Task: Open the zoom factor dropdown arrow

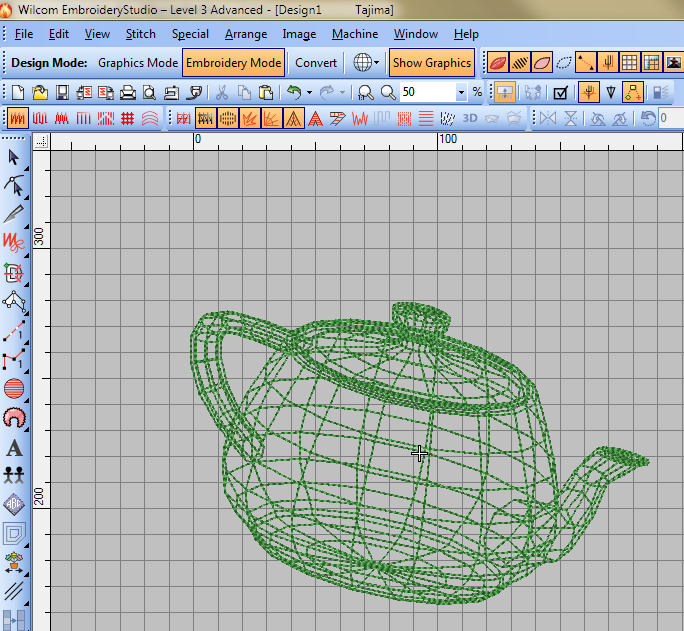Action: pyautogui.click(x=461, y=92)
